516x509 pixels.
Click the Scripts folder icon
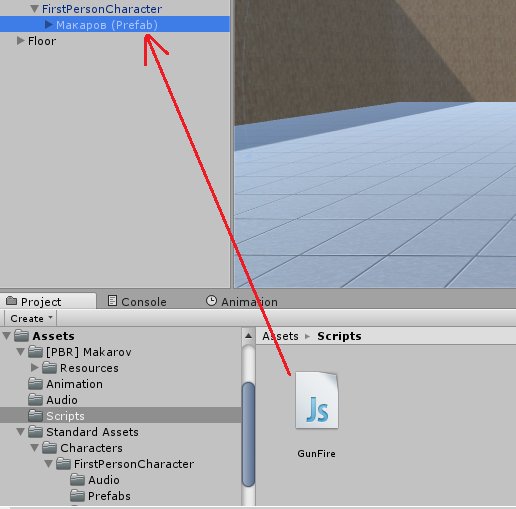tap(35, 416)
